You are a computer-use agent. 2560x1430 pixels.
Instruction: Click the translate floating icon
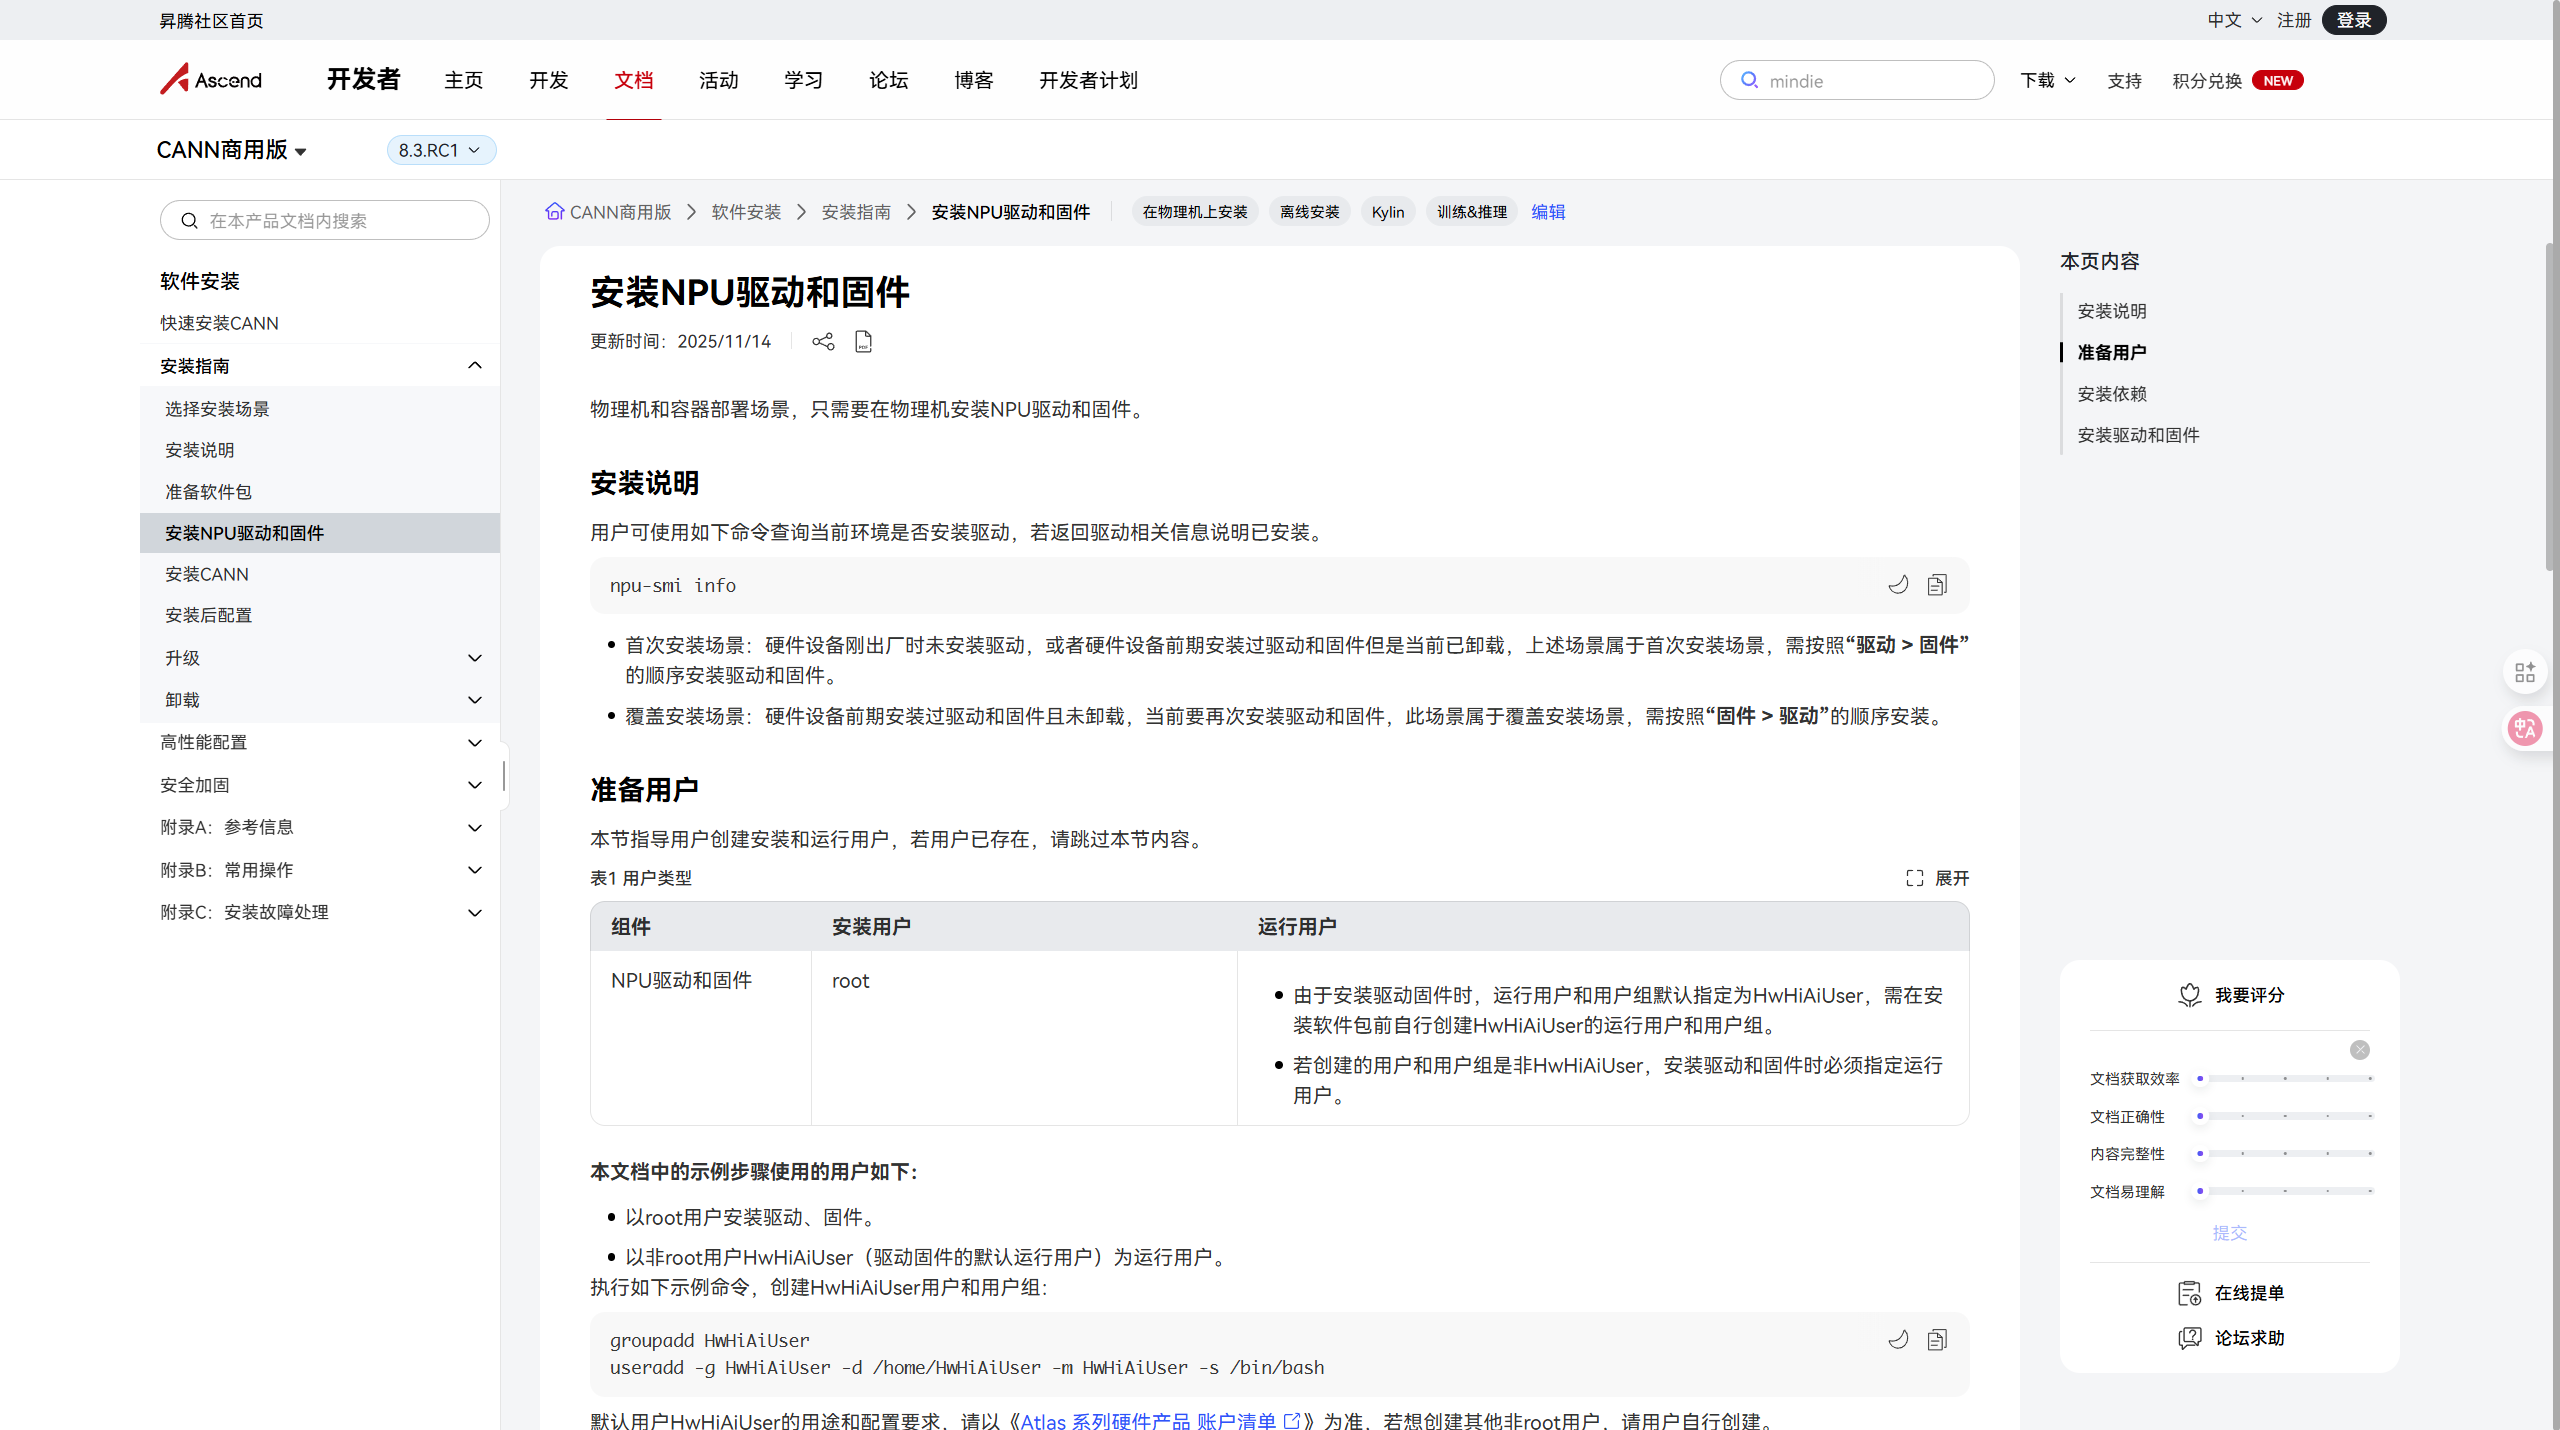(2525, 729)
